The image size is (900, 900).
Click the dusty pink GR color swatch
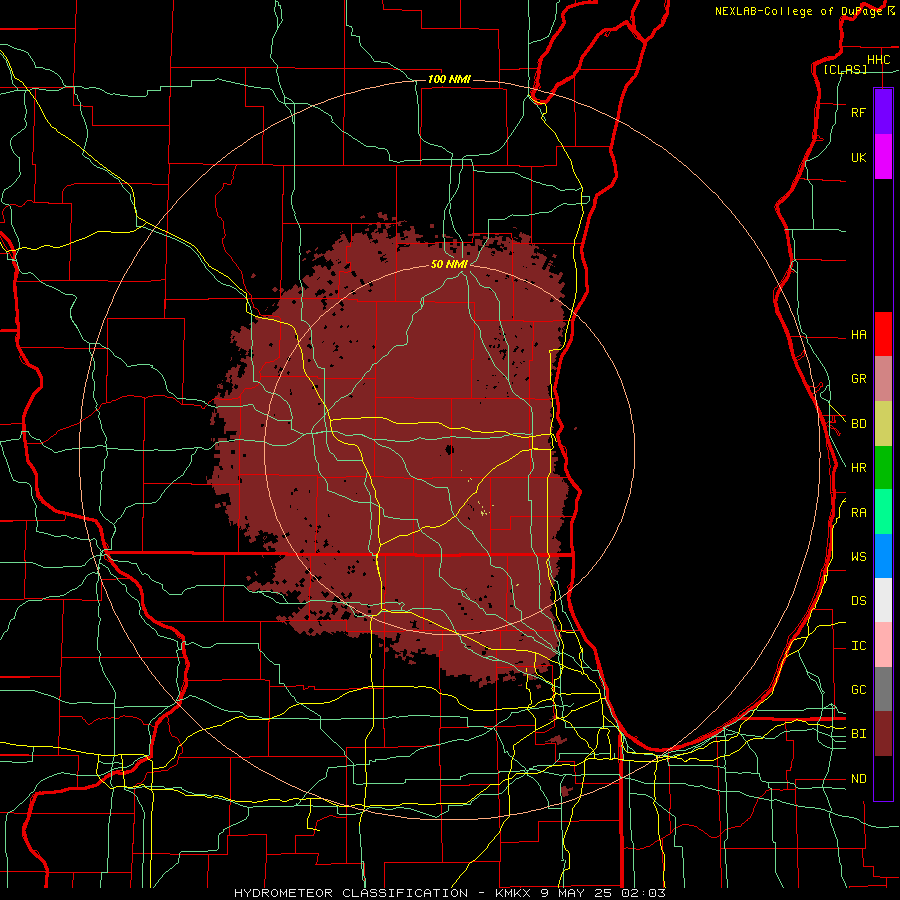[x=883, y=379]
